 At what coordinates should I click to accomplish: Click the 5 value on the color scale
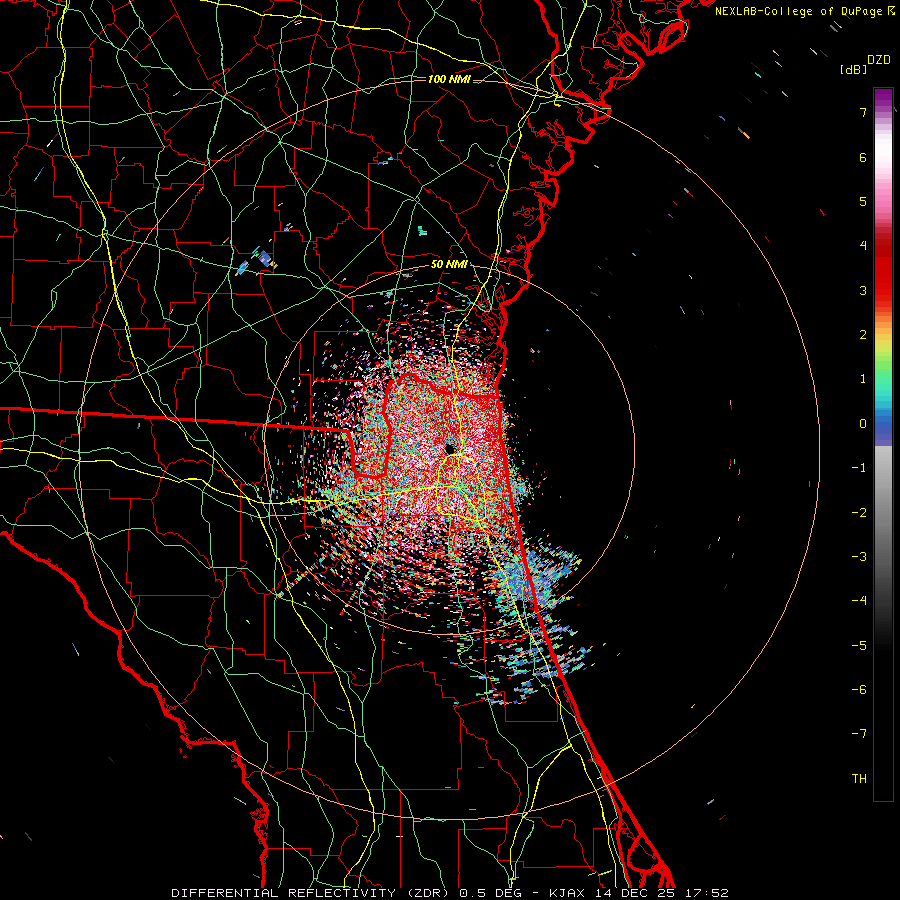point(863,201)
